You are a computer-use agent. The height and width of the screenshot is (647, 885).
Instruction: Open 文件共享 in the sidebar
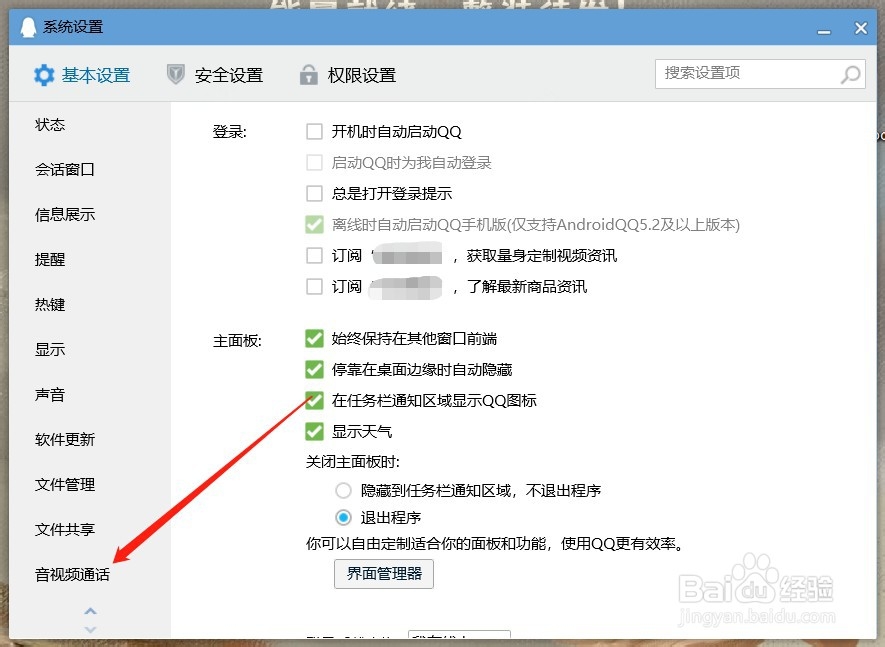(65, 529)
